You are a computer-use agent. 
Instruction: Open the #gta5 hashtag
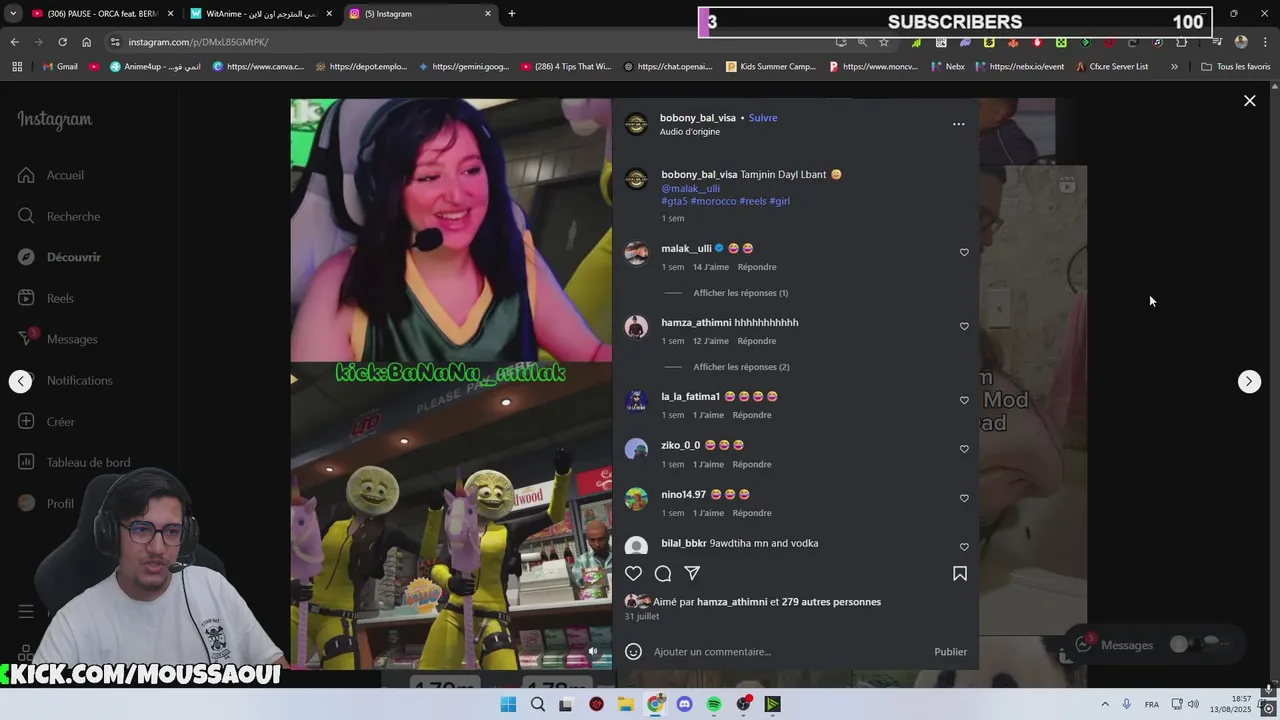[x=674, y=201]
